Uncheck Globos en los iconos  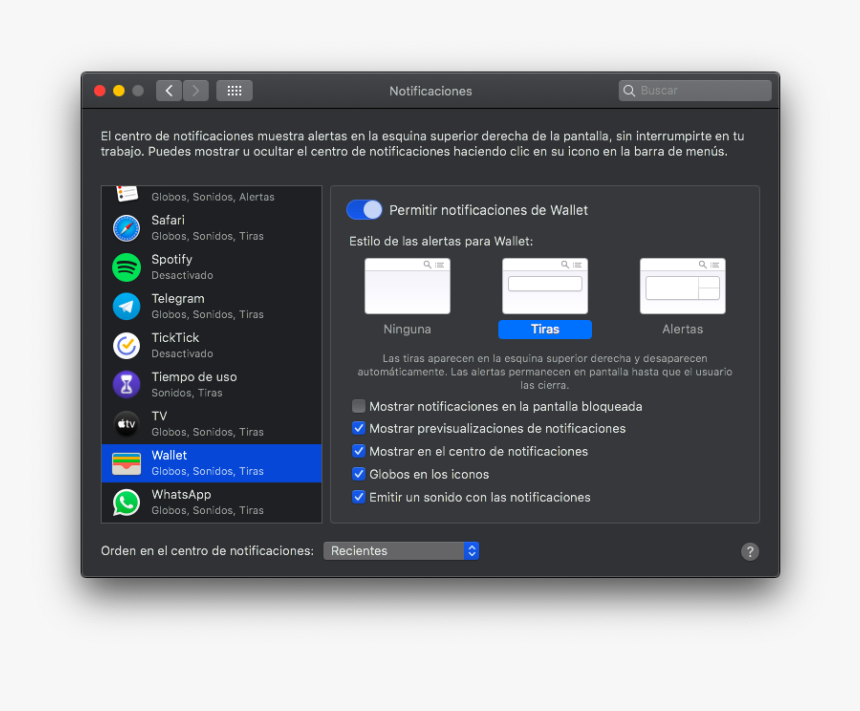click(x=358, y=473)
